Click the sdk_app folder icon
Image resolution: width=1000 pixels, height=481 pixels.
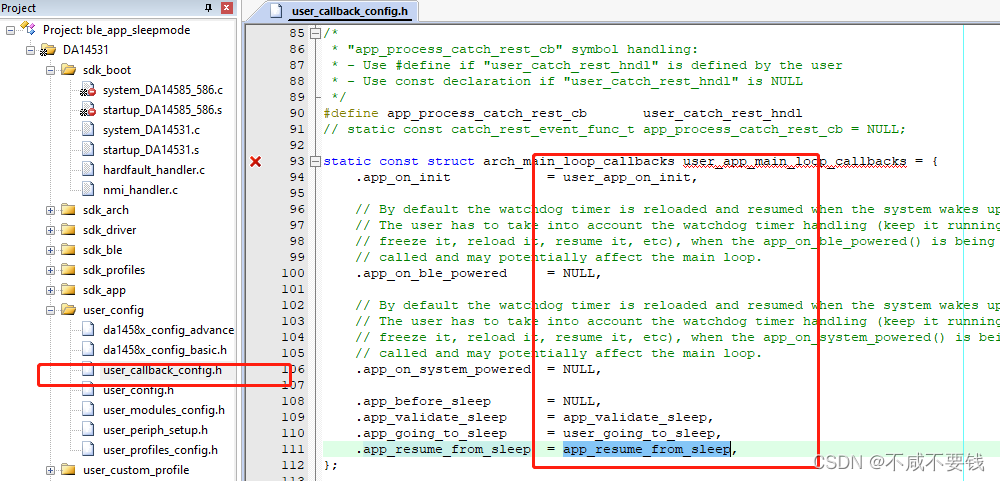point(68,290)
